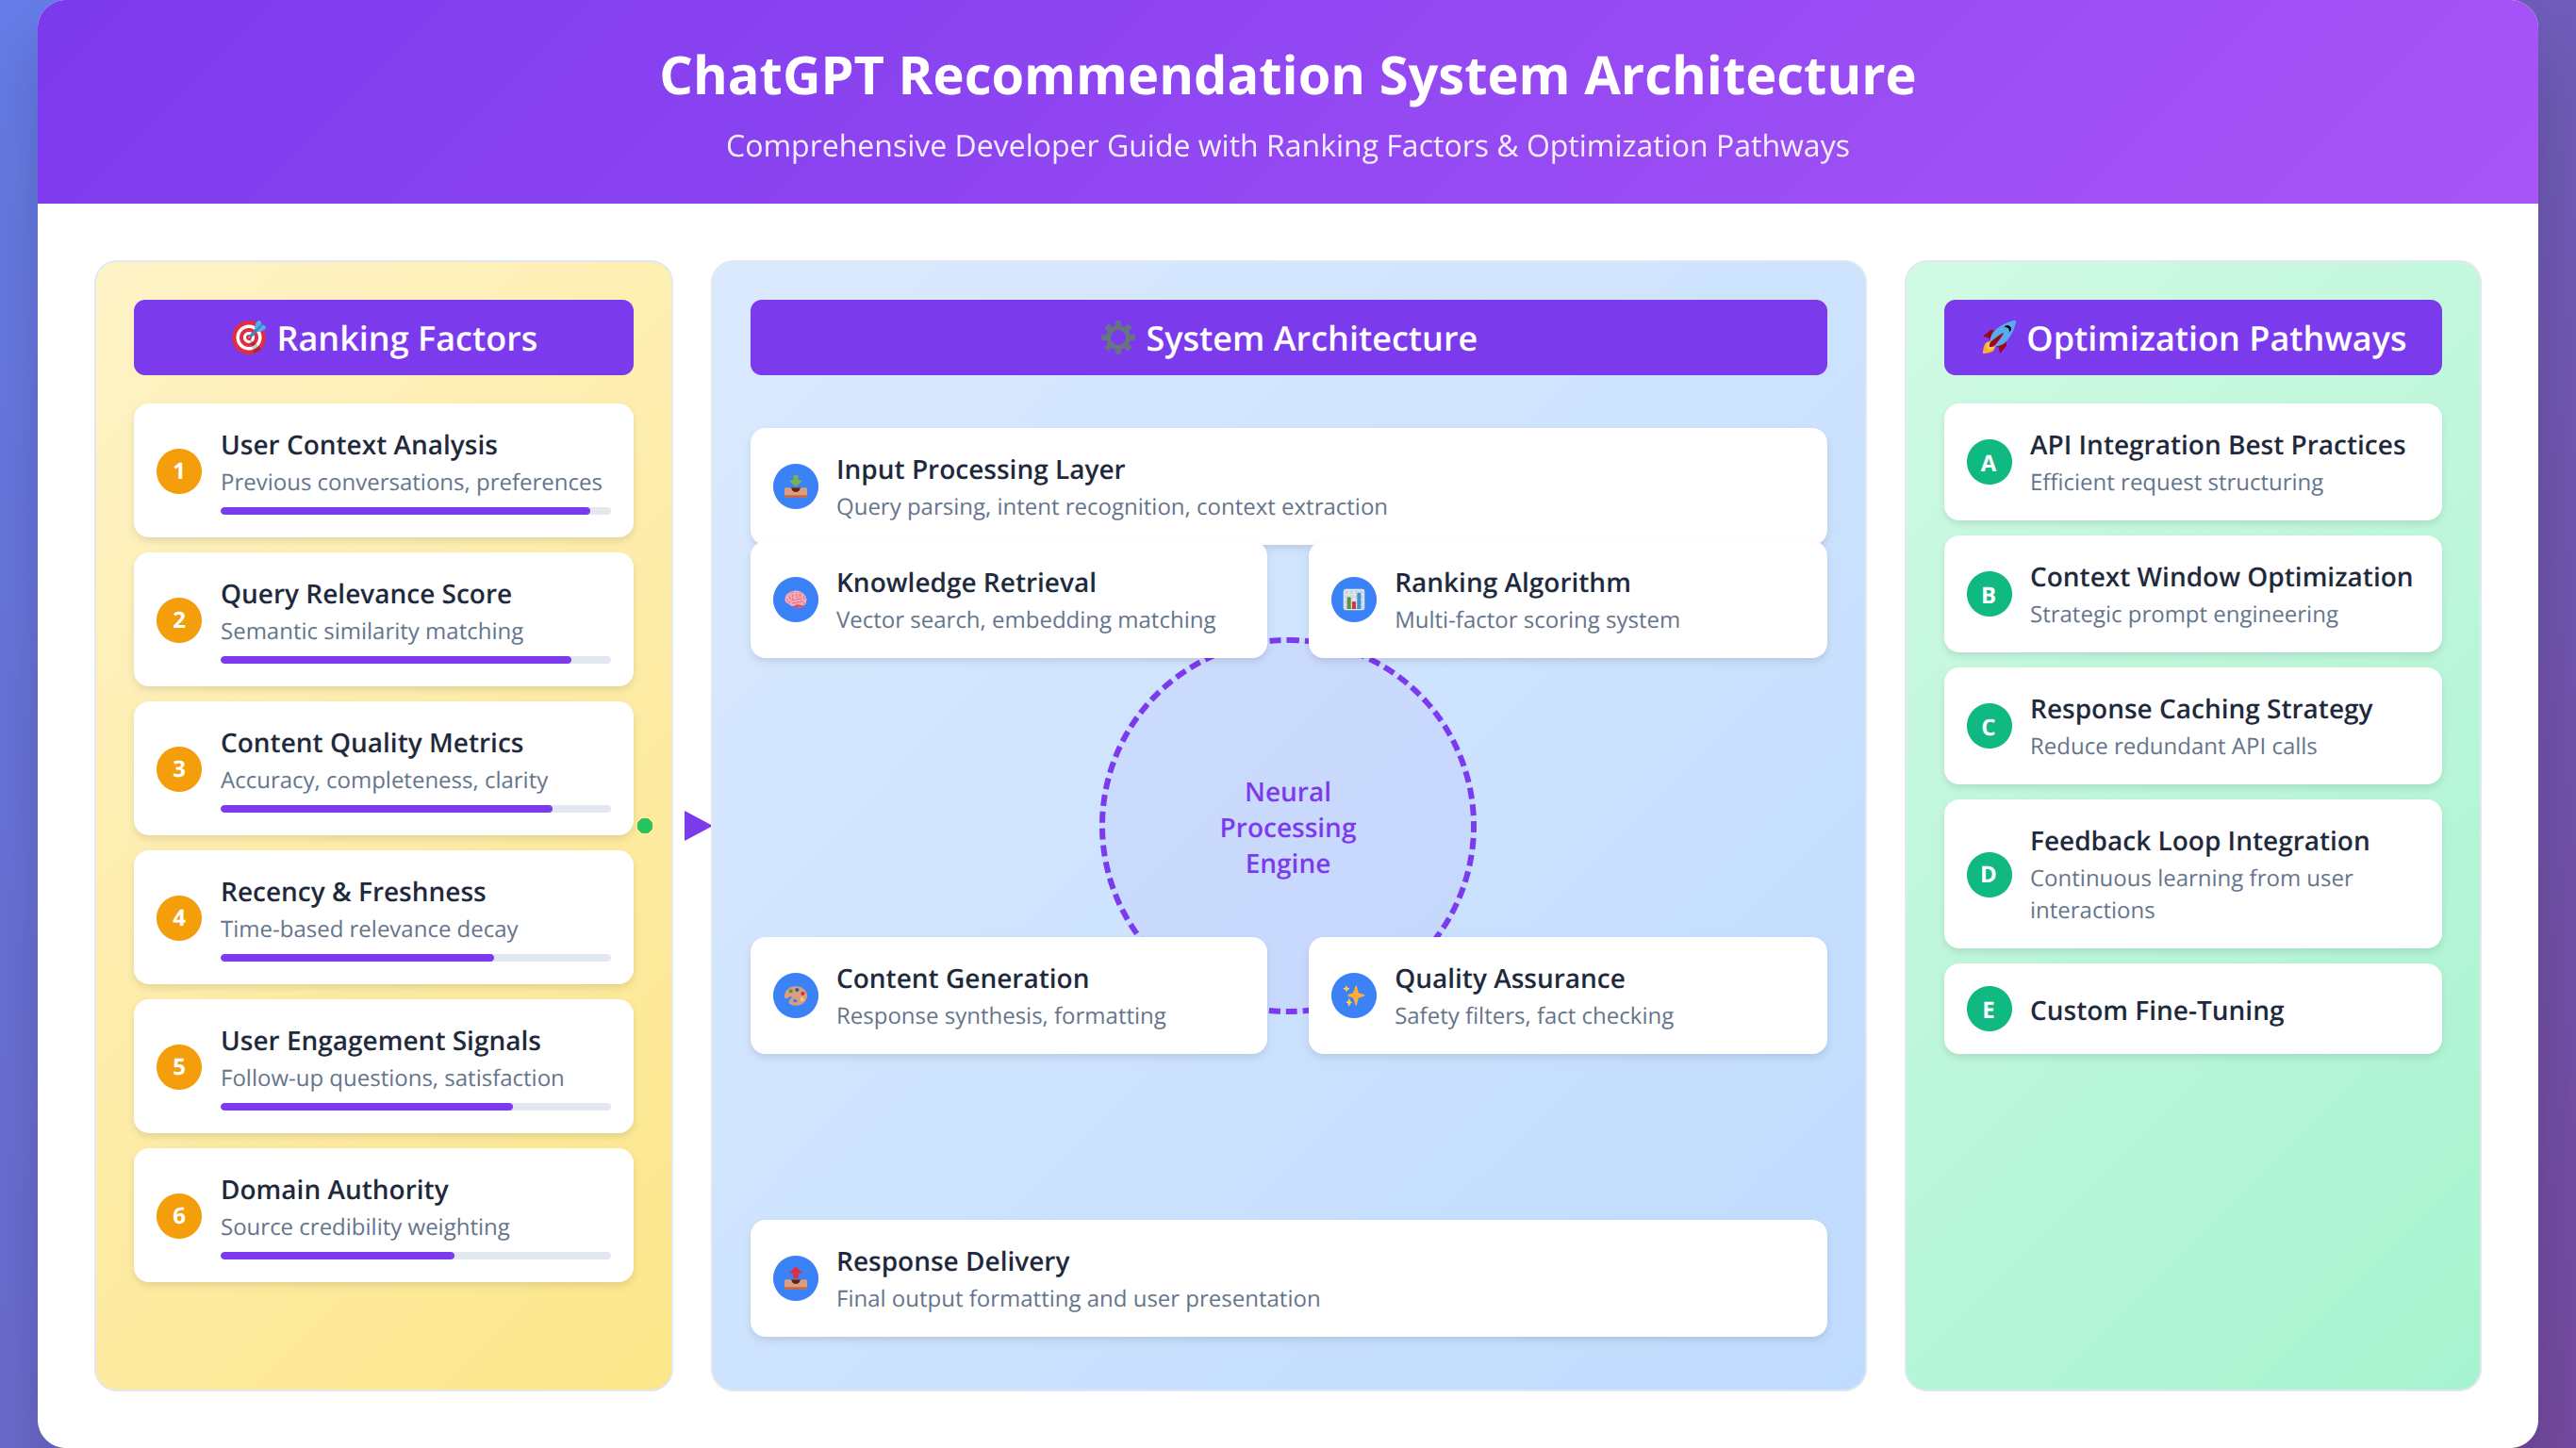This screenshot has height=1448, width=2576.
Task: Open Custom Fine-Tuning title
Action: point(2157,1011)
